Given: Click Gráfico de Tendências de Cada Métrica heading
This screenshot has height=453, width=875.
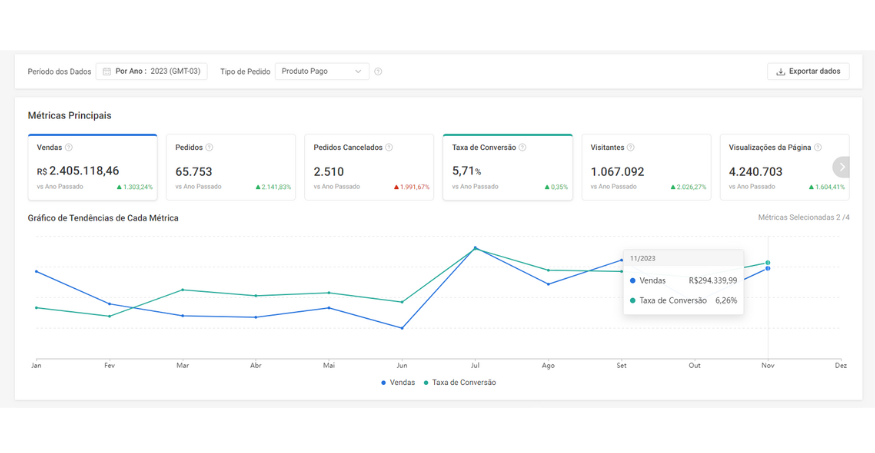Looking at the screenshot, I should [x=103, y=218].
